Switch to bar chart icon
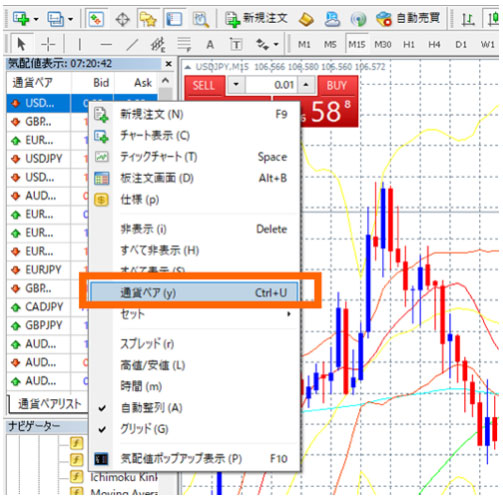Viewport: 503px width, 497px height. pos(468,20)
